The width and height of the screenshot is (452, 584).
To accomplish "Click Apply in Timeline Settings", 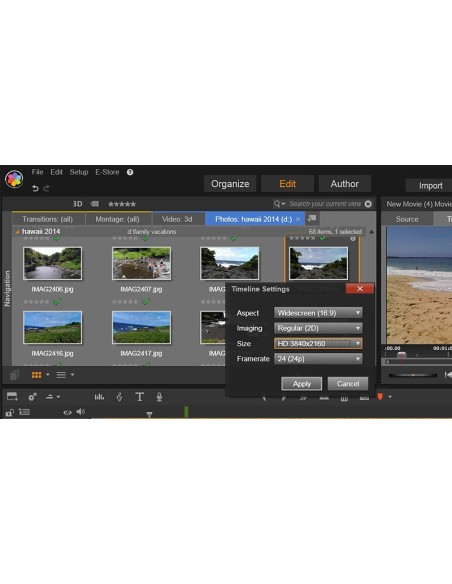I will 302,384.
